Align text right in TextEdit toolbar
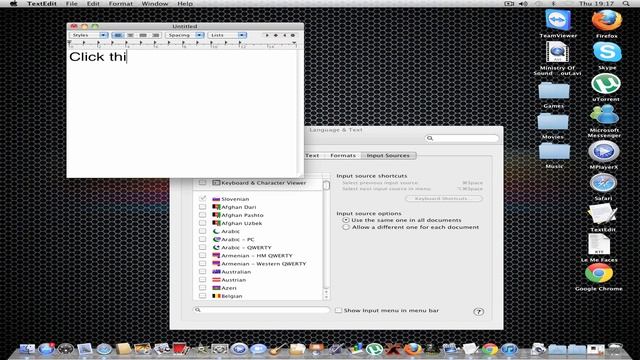The height and width of the screenshot is (360, 640). click(x=156, y=36)
